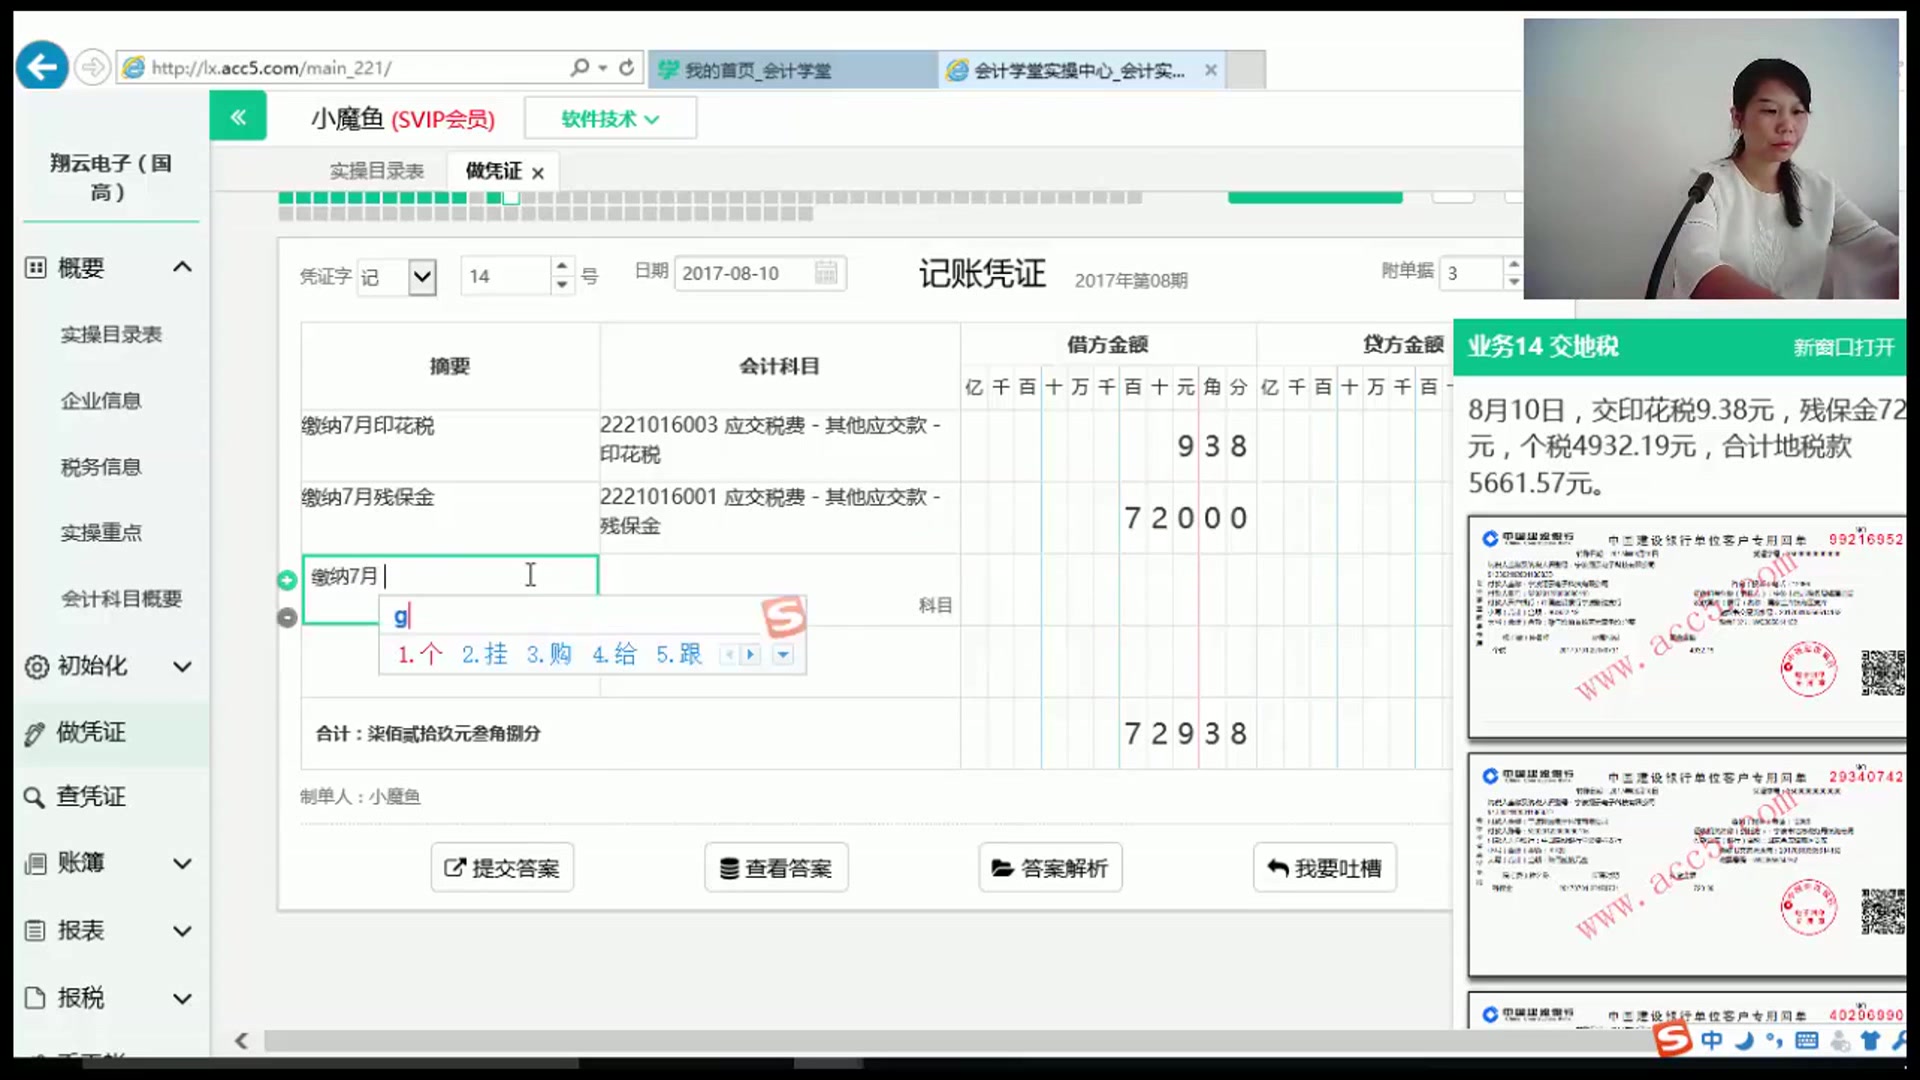Open the date picker calendar icon
Screen dimensions: 1920x1080
(x=826, y=273)
